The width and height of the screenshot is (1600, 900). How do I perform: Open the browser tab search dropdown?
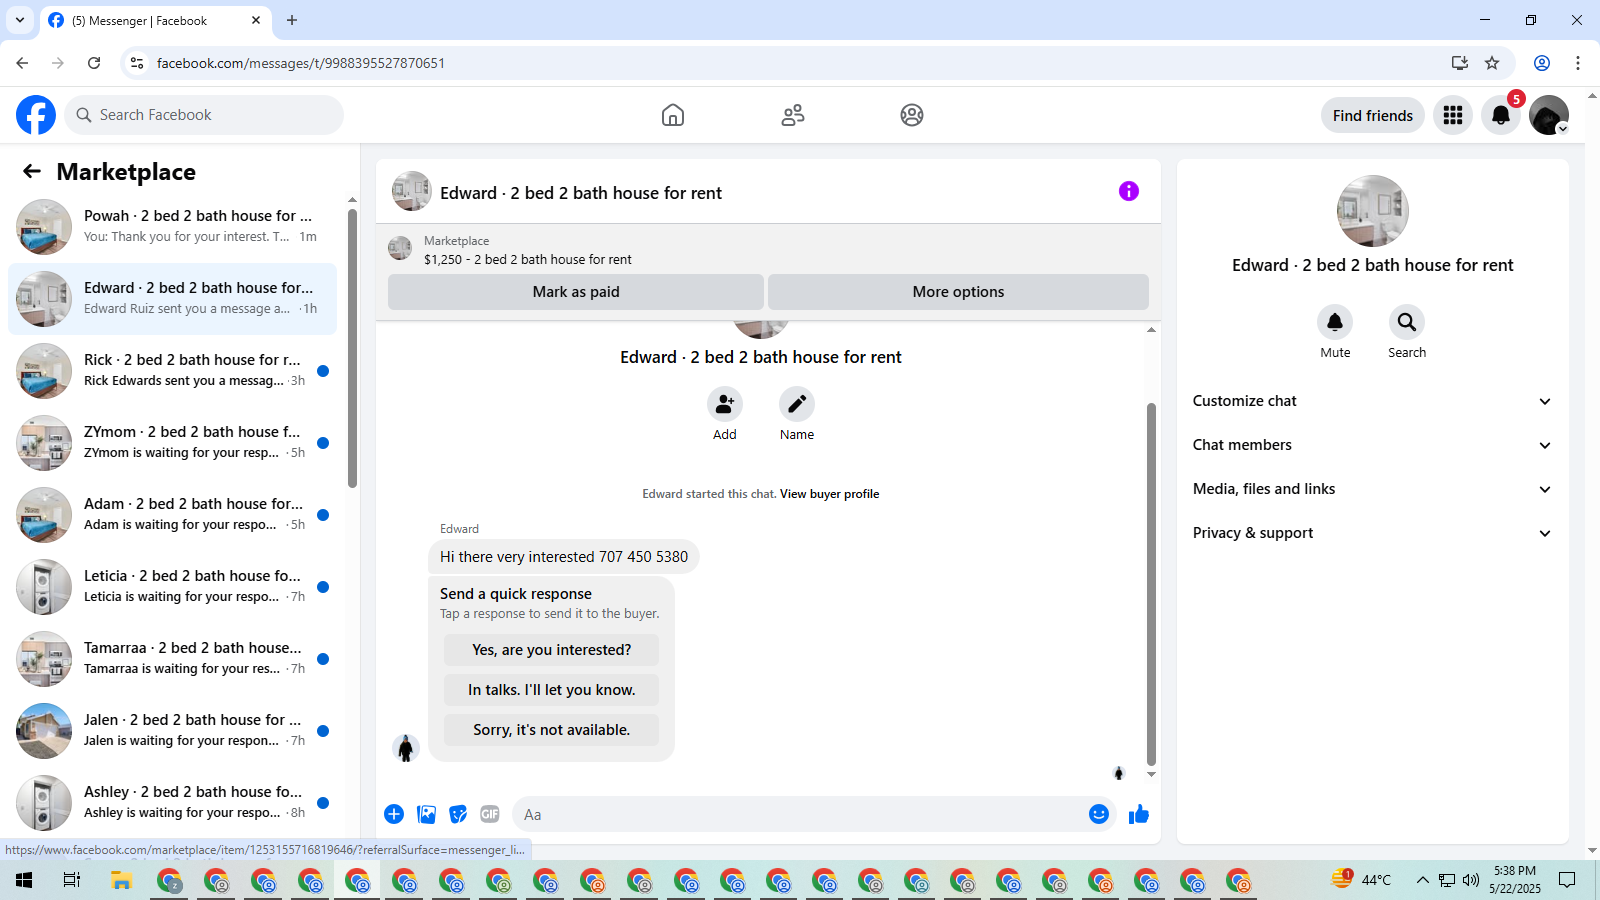pyautogui.click(x=19, y=20)
